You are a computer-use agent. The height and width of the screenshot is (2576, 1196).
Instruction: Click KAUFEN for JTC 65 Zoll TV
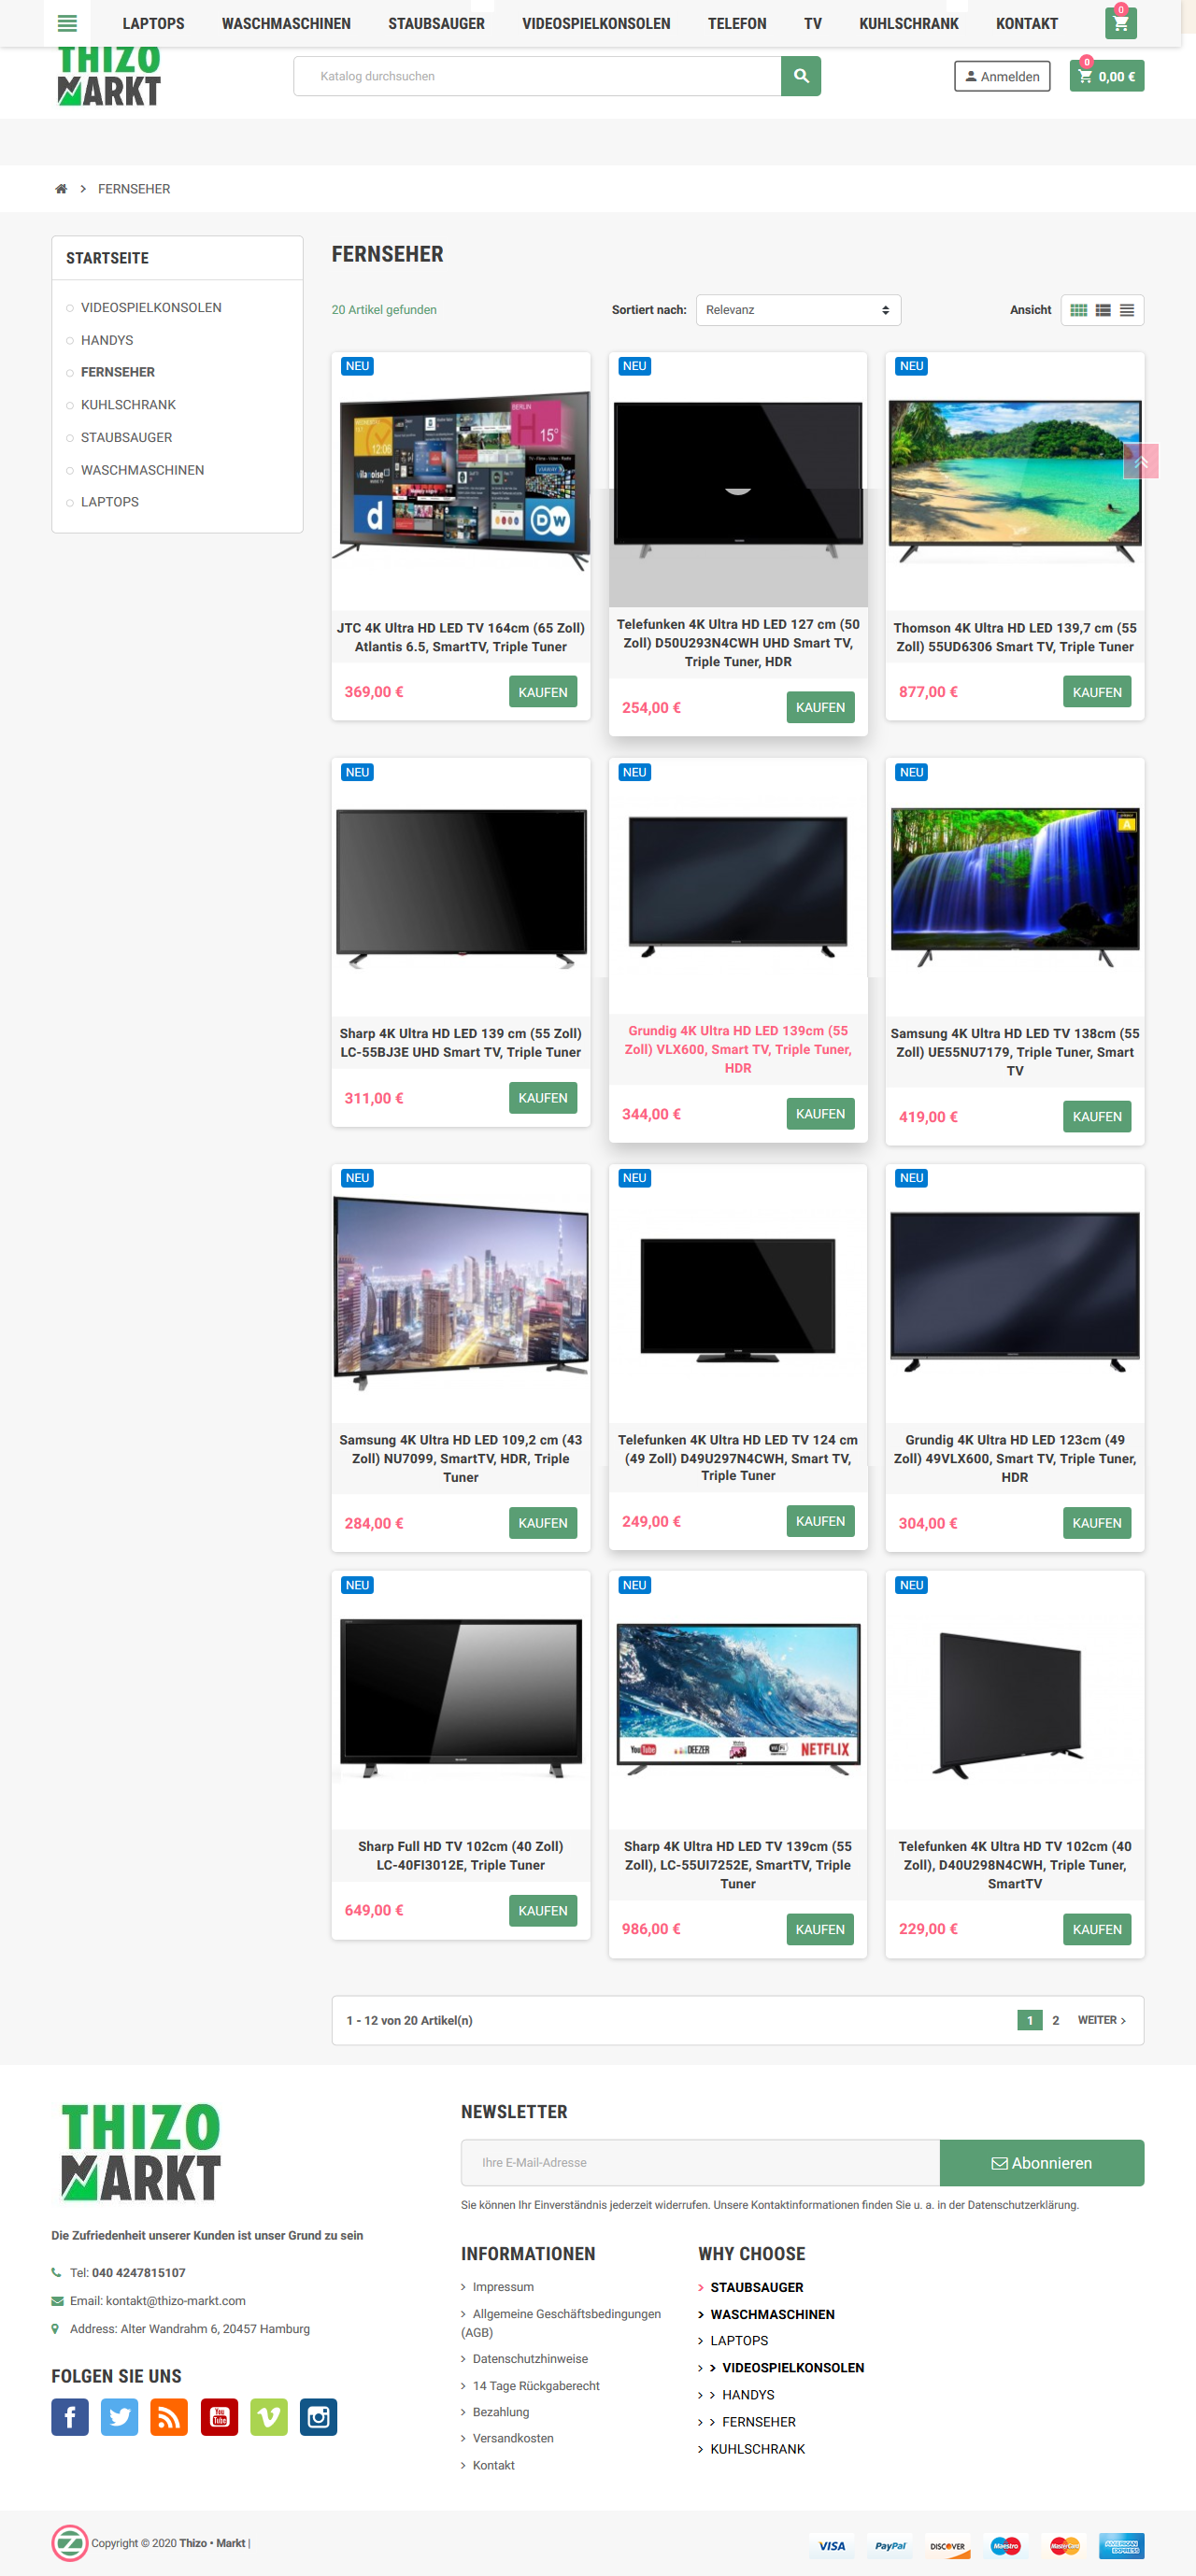click(543, 692)
